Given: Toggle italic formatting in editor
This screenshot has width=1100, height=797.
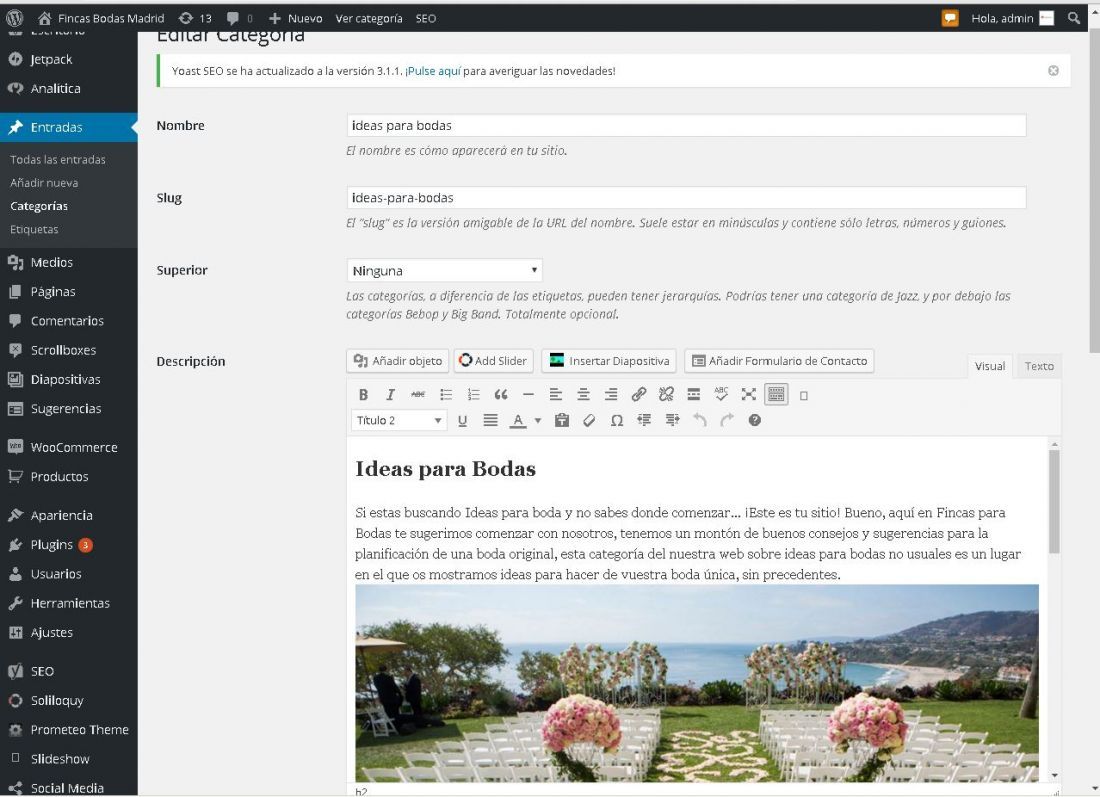Looking at the screenshot, I should tap(391, 395).
